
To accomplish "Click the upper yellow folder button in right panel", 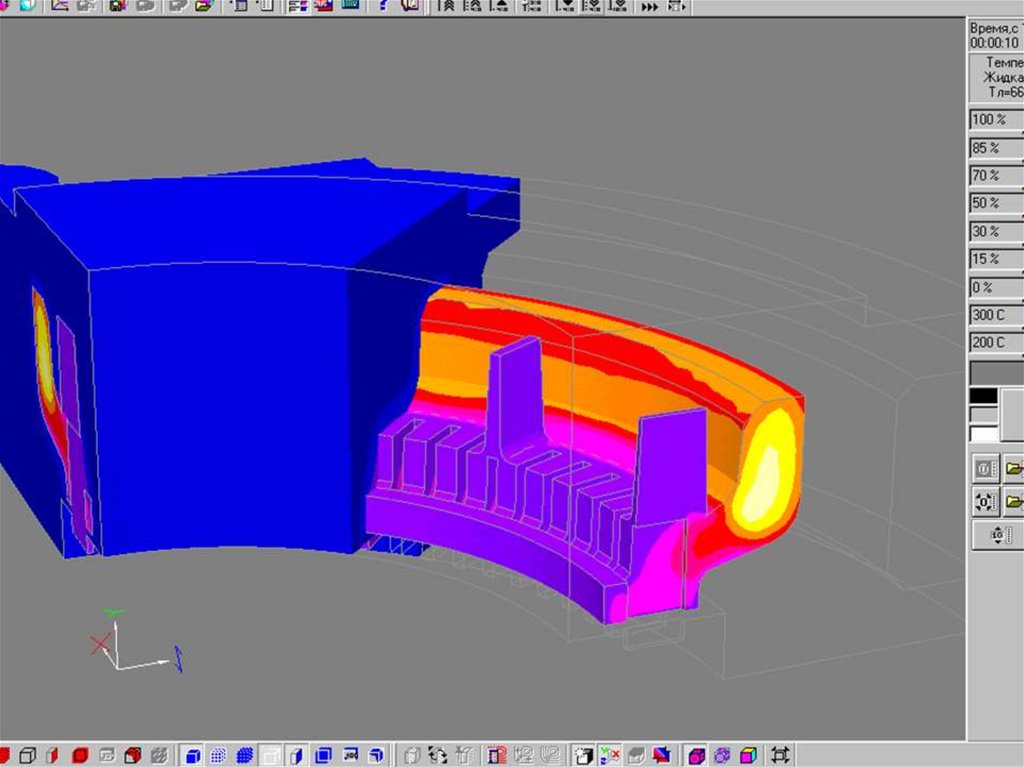I will coord(1012,468).
